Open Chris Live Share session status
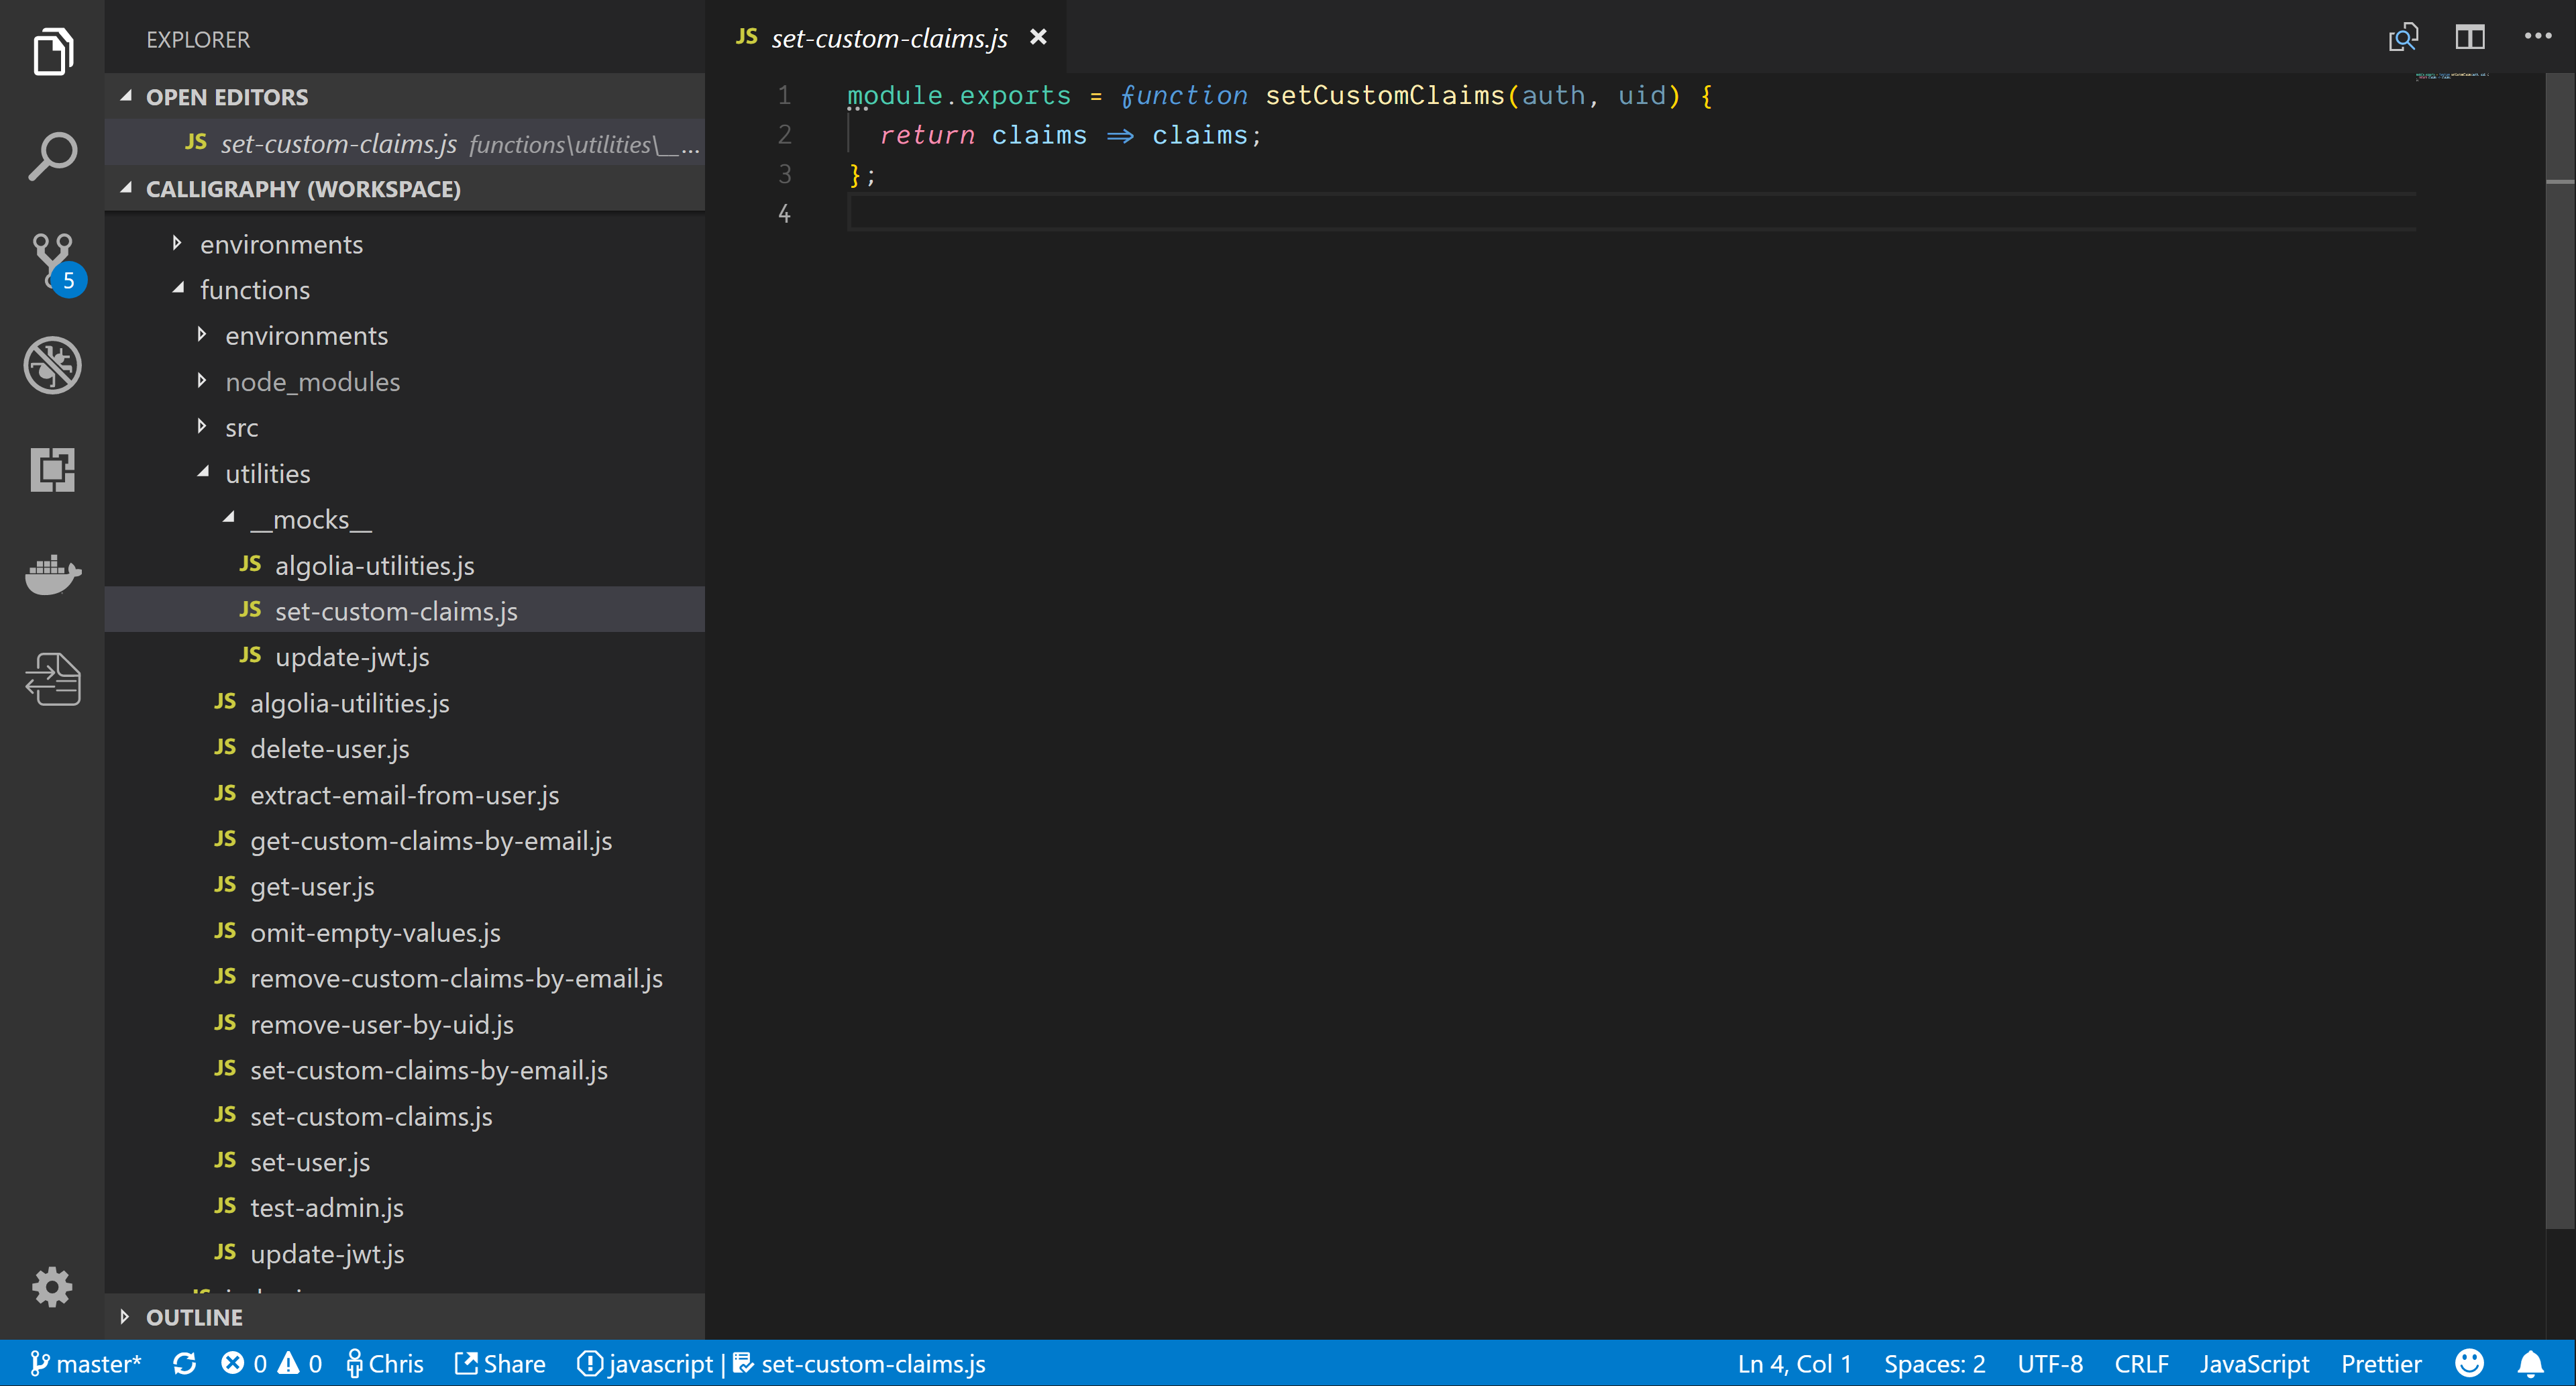The height and width of the screenshot is (1386, 2576). pyautogui.click(x=385, y=1363)
